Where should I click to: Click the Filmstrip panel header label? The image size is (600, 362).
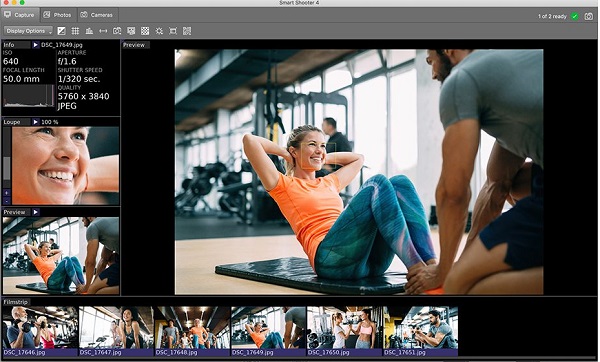[16, 302]
